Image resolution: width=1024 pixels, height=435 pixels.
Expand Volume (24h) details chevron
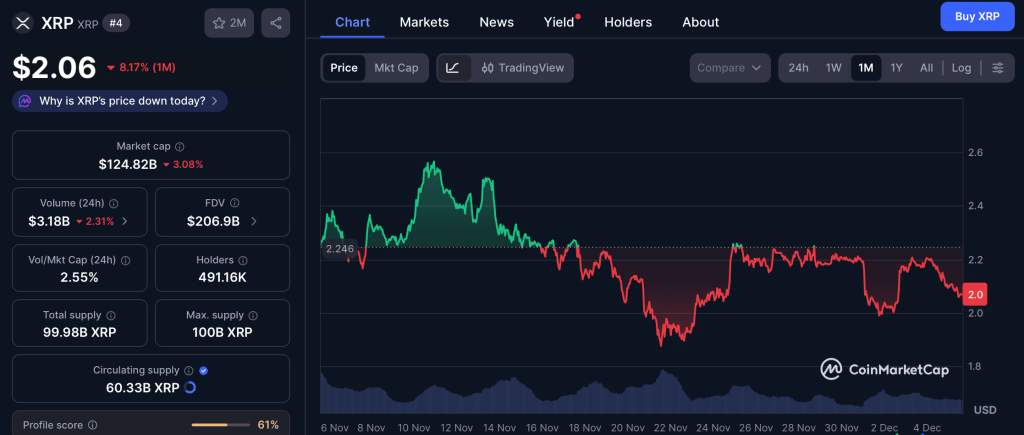[x=125, y=221]
